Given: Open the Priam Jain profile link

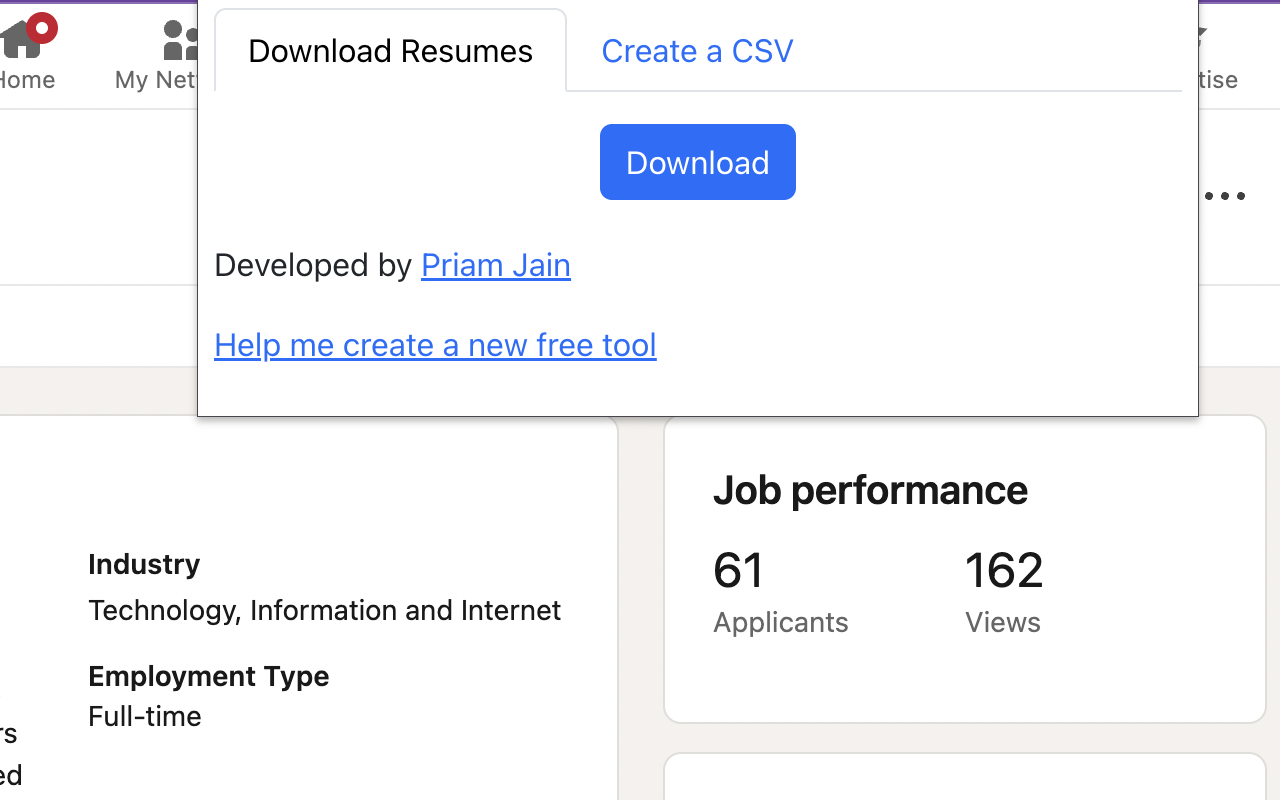Looking at the screenshot, I should pyautogui.click(x=495, y=264).
